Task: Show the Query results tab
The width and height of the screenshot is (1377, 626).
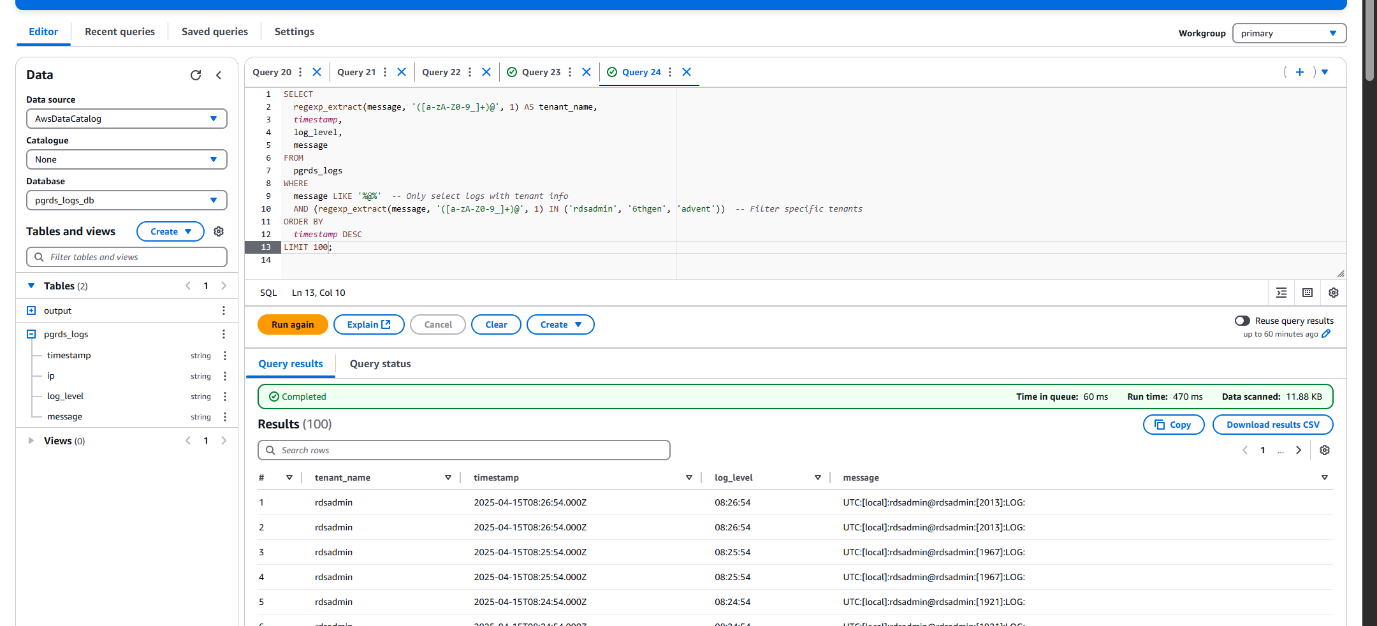Action: [x=291, y=364]
